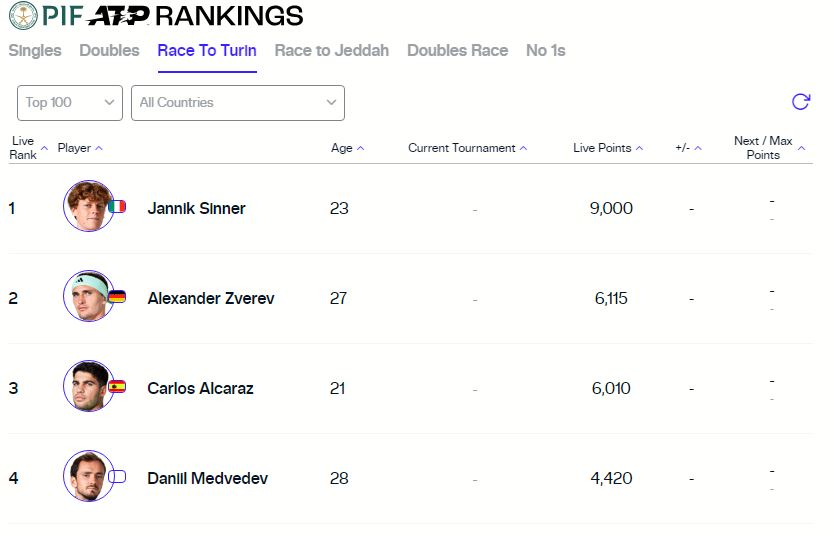Switch to the Singles tab
Screen dimensions: 833x536
coord(35,51)
